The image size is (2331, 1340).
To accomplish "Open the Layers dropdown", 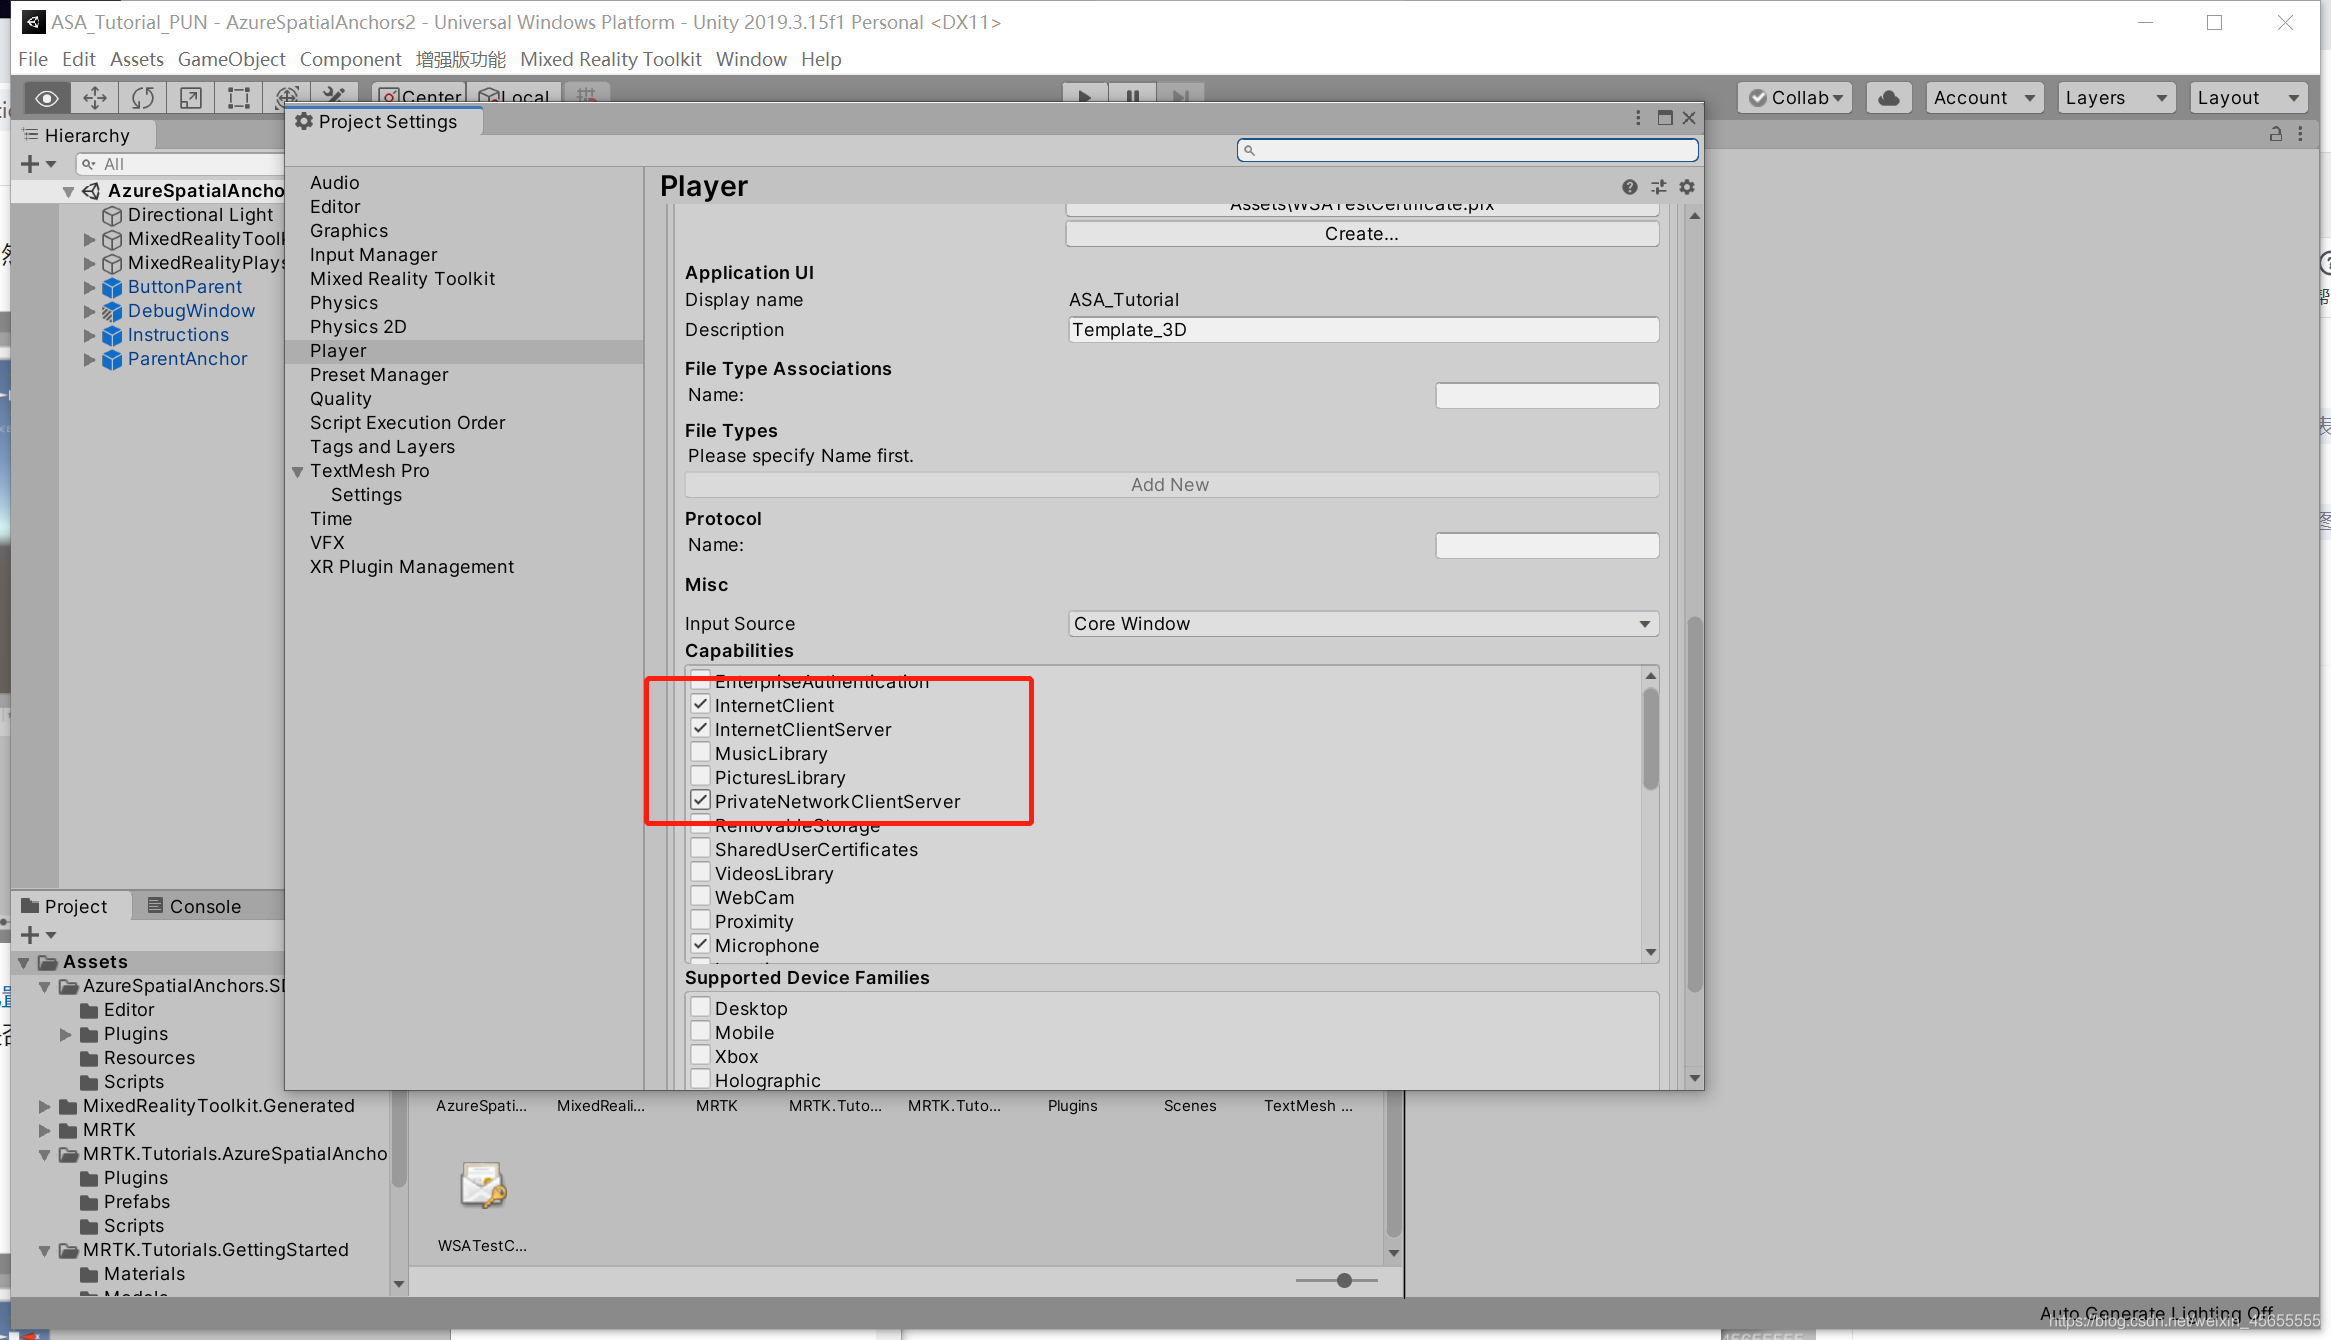I will pyautogui.click(x=2115, y=97).
